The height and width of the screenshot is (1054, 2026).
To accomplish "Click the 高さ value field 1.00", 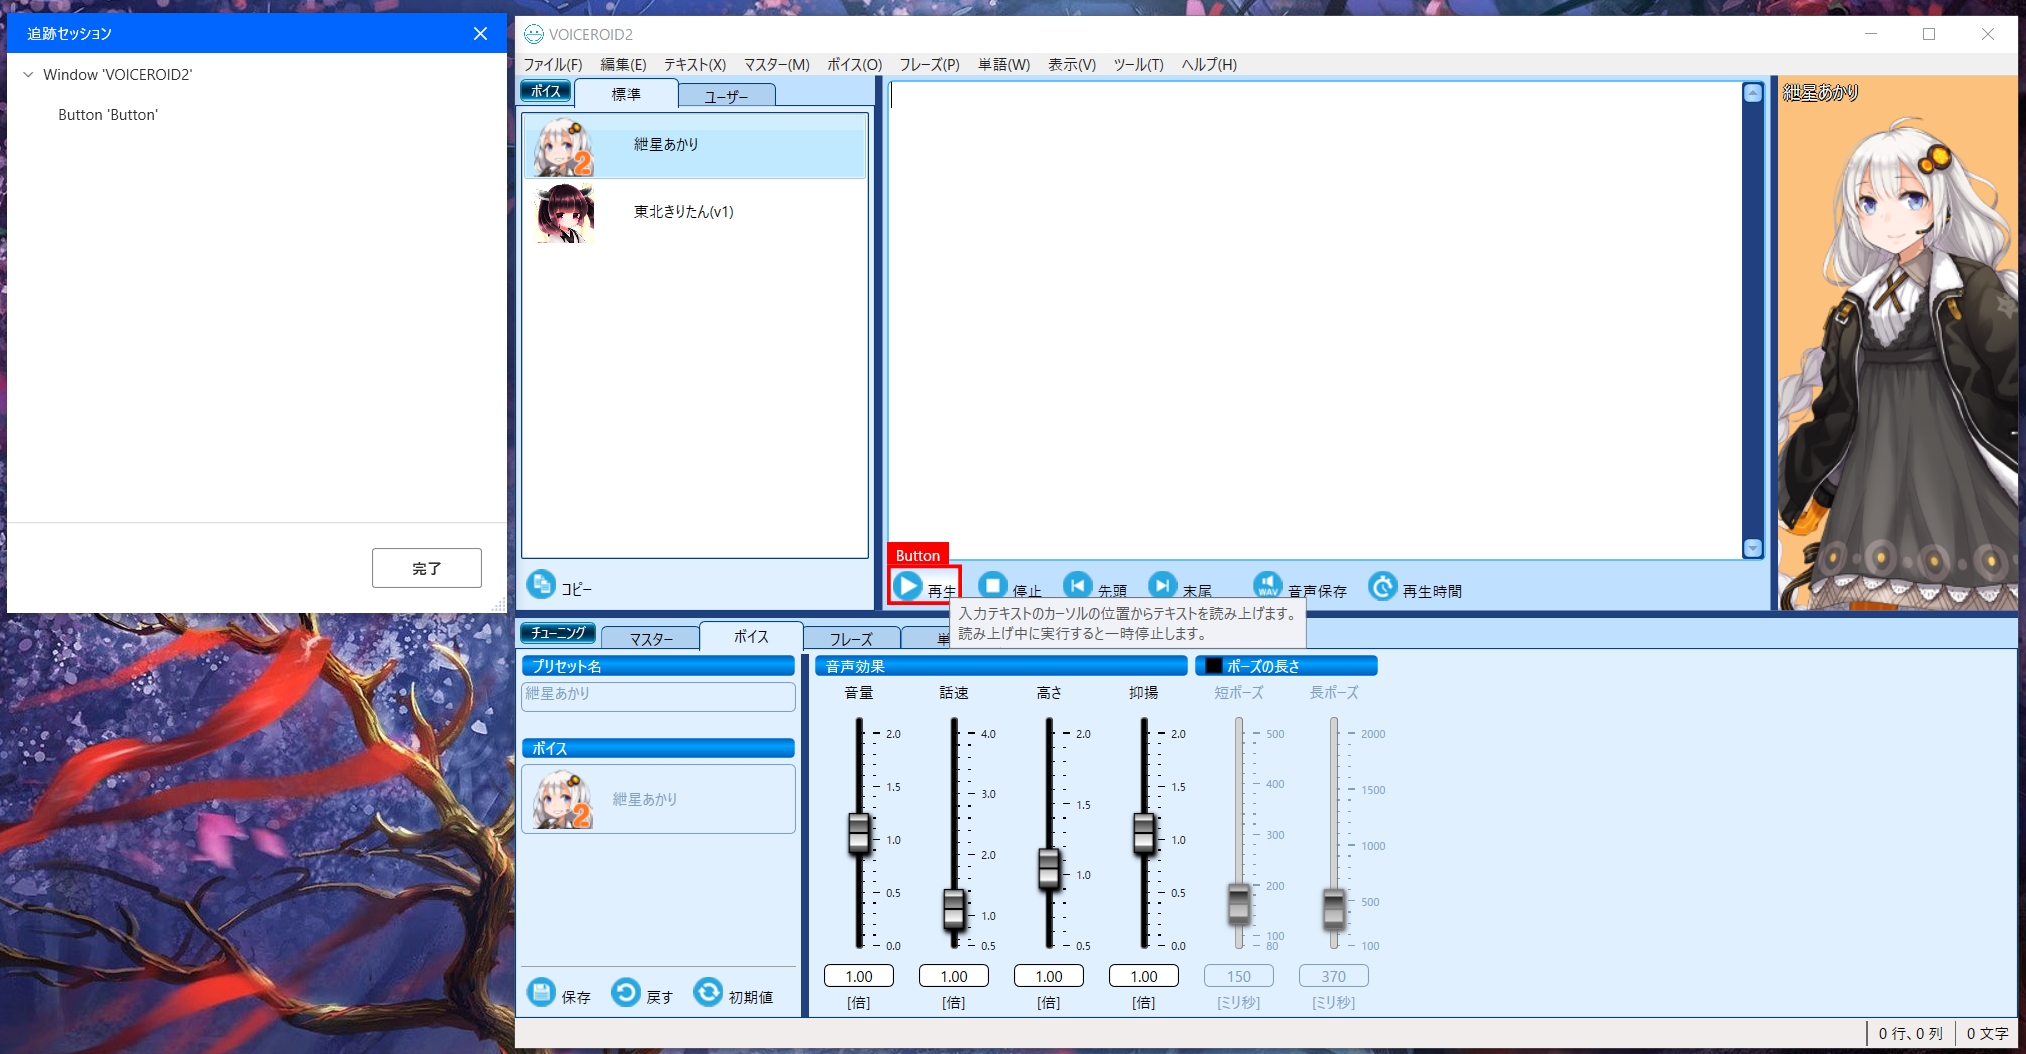I will [1049, 976].
